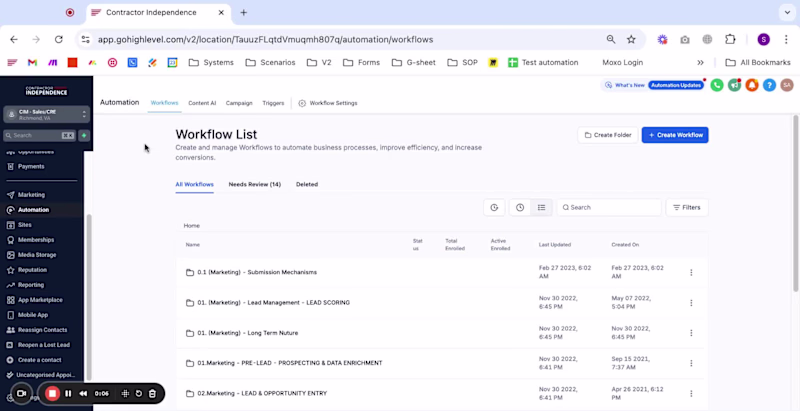Expand the hidden bookmarks chevron
The width and height of the screenshot is (800, 411).
(x=701, y=63)
